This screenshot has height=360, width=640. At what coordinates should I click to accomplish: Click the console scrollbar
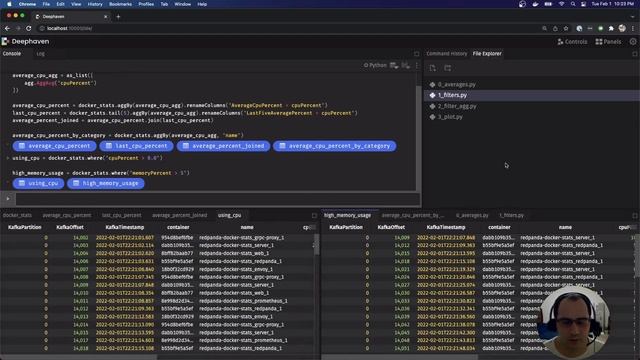[x=418, y=137]
